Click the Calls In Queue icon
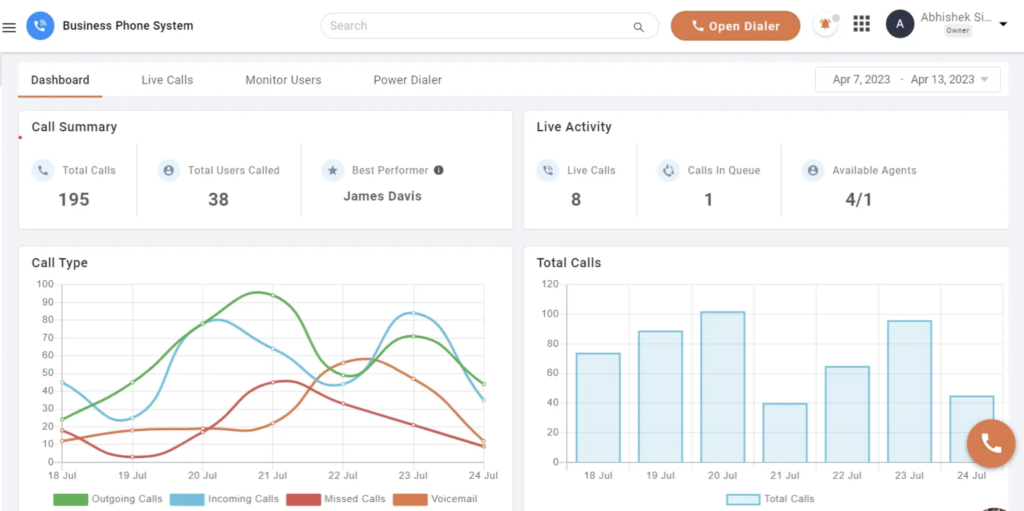 pos(668,171)
